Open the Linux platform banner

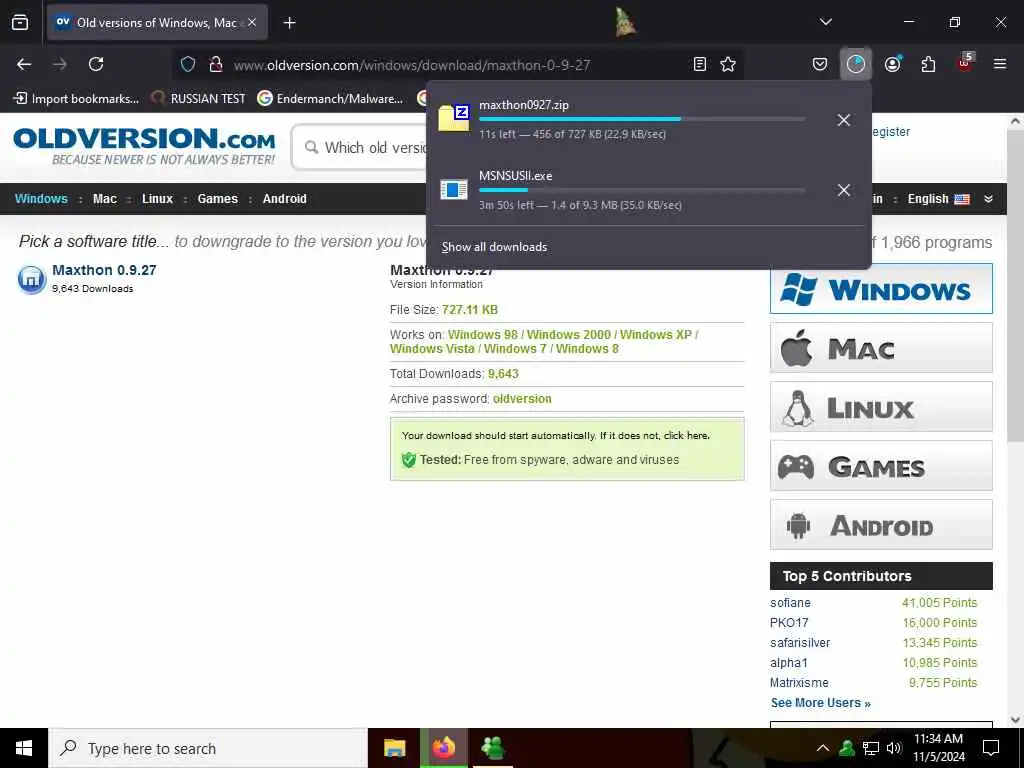click(x=881, y=407)
